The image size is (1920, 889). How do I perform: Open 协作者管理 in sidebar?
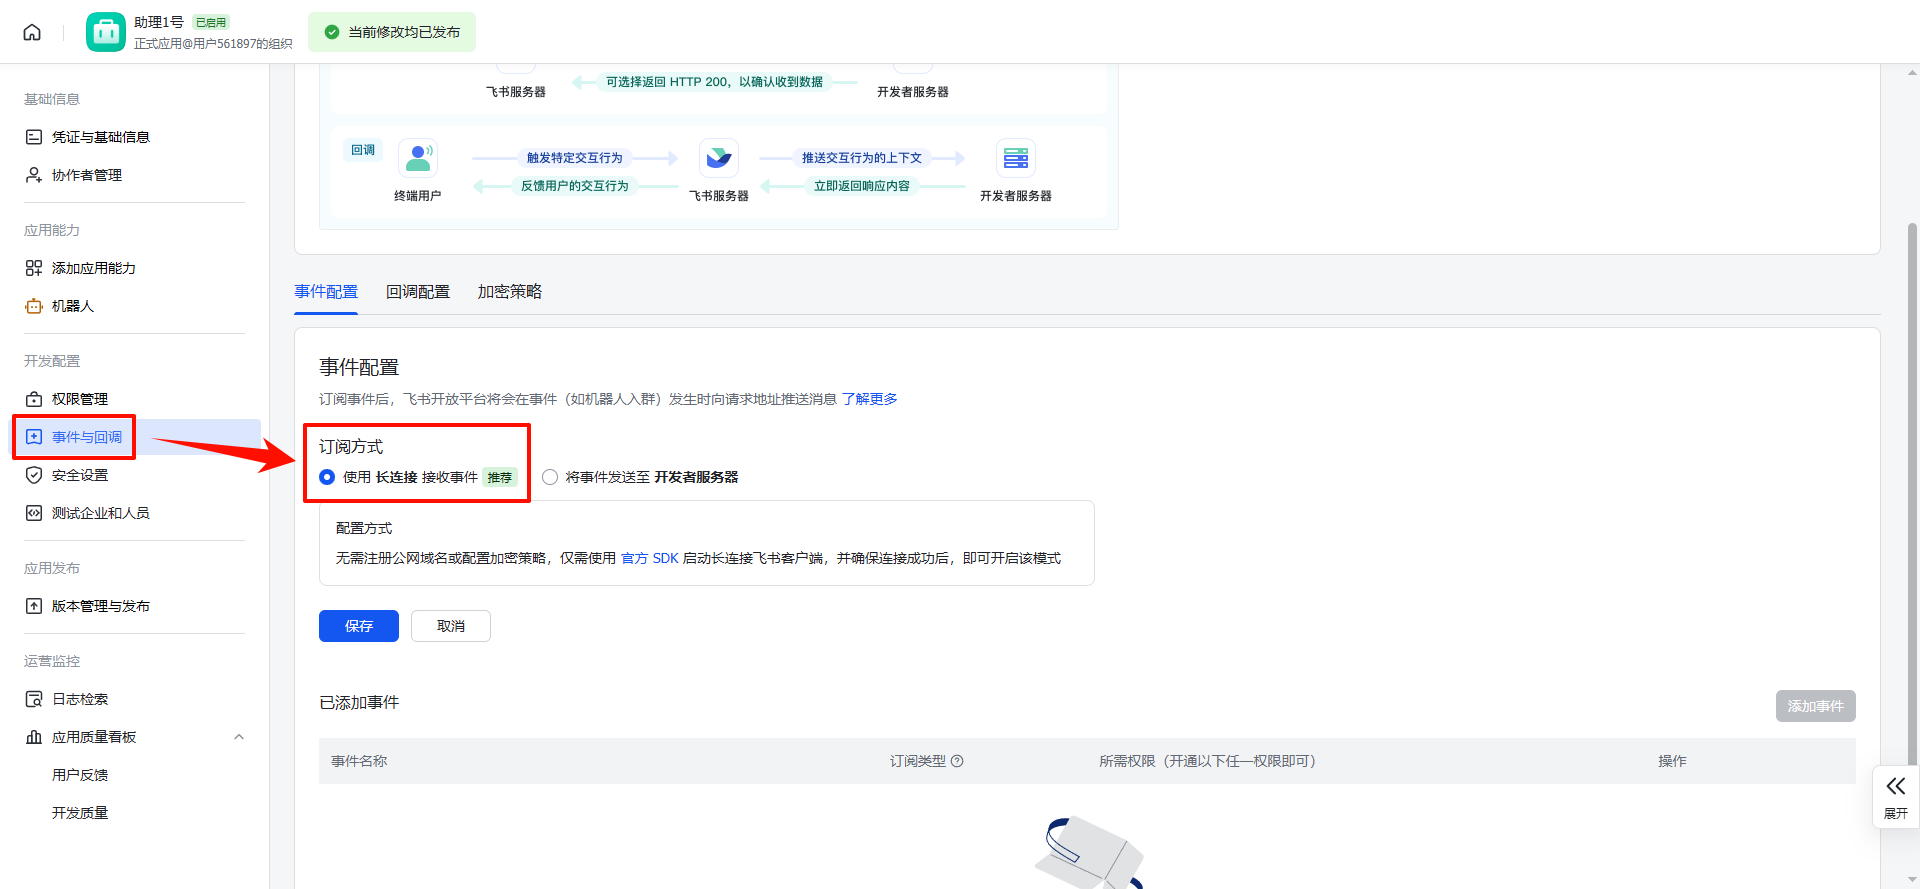click(86, 175)
